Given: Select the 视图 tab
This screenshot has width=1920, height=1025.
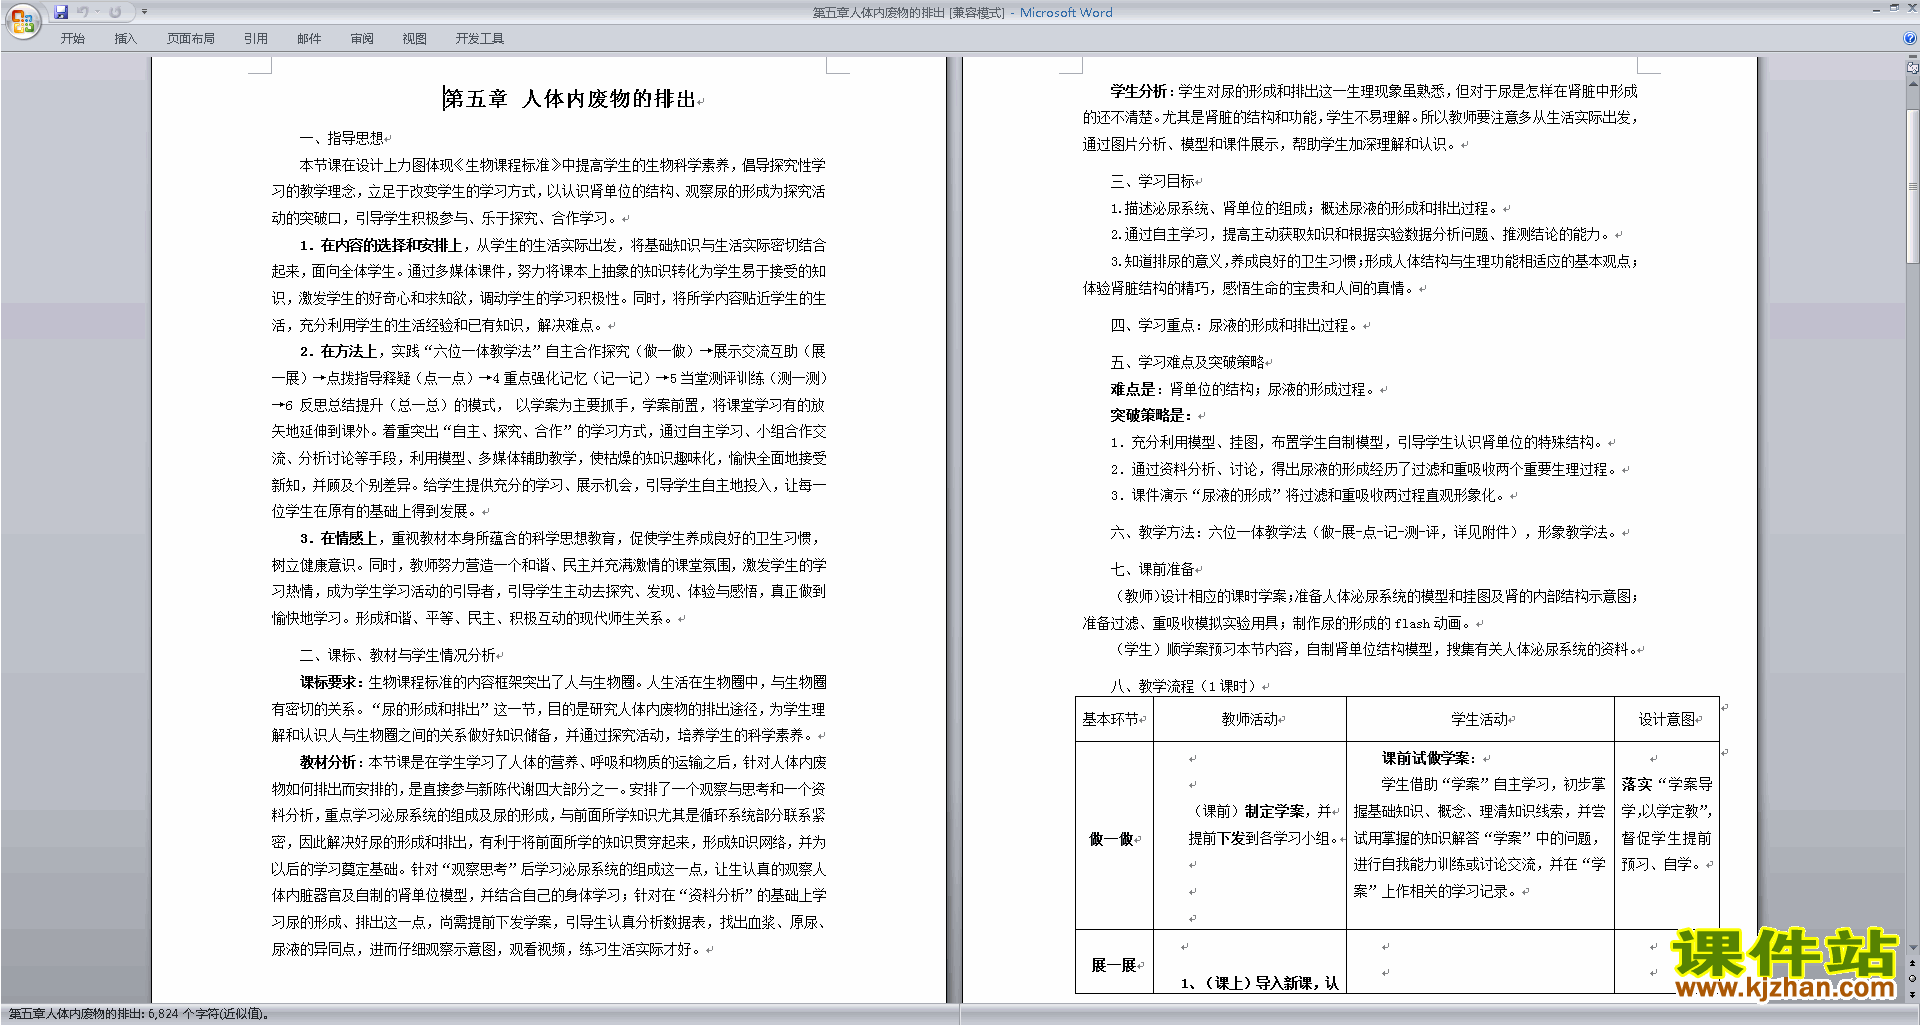Looking at the screenshot, I should click(415, 39).
